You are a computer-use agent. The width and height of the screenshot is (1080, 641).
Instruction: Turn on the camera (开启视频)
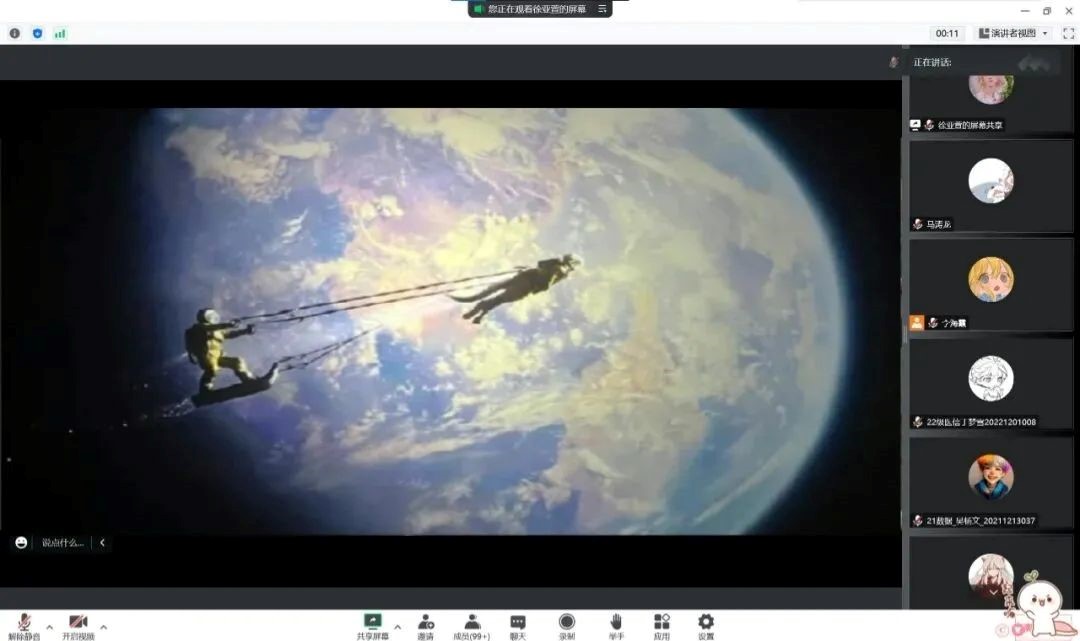79,626
